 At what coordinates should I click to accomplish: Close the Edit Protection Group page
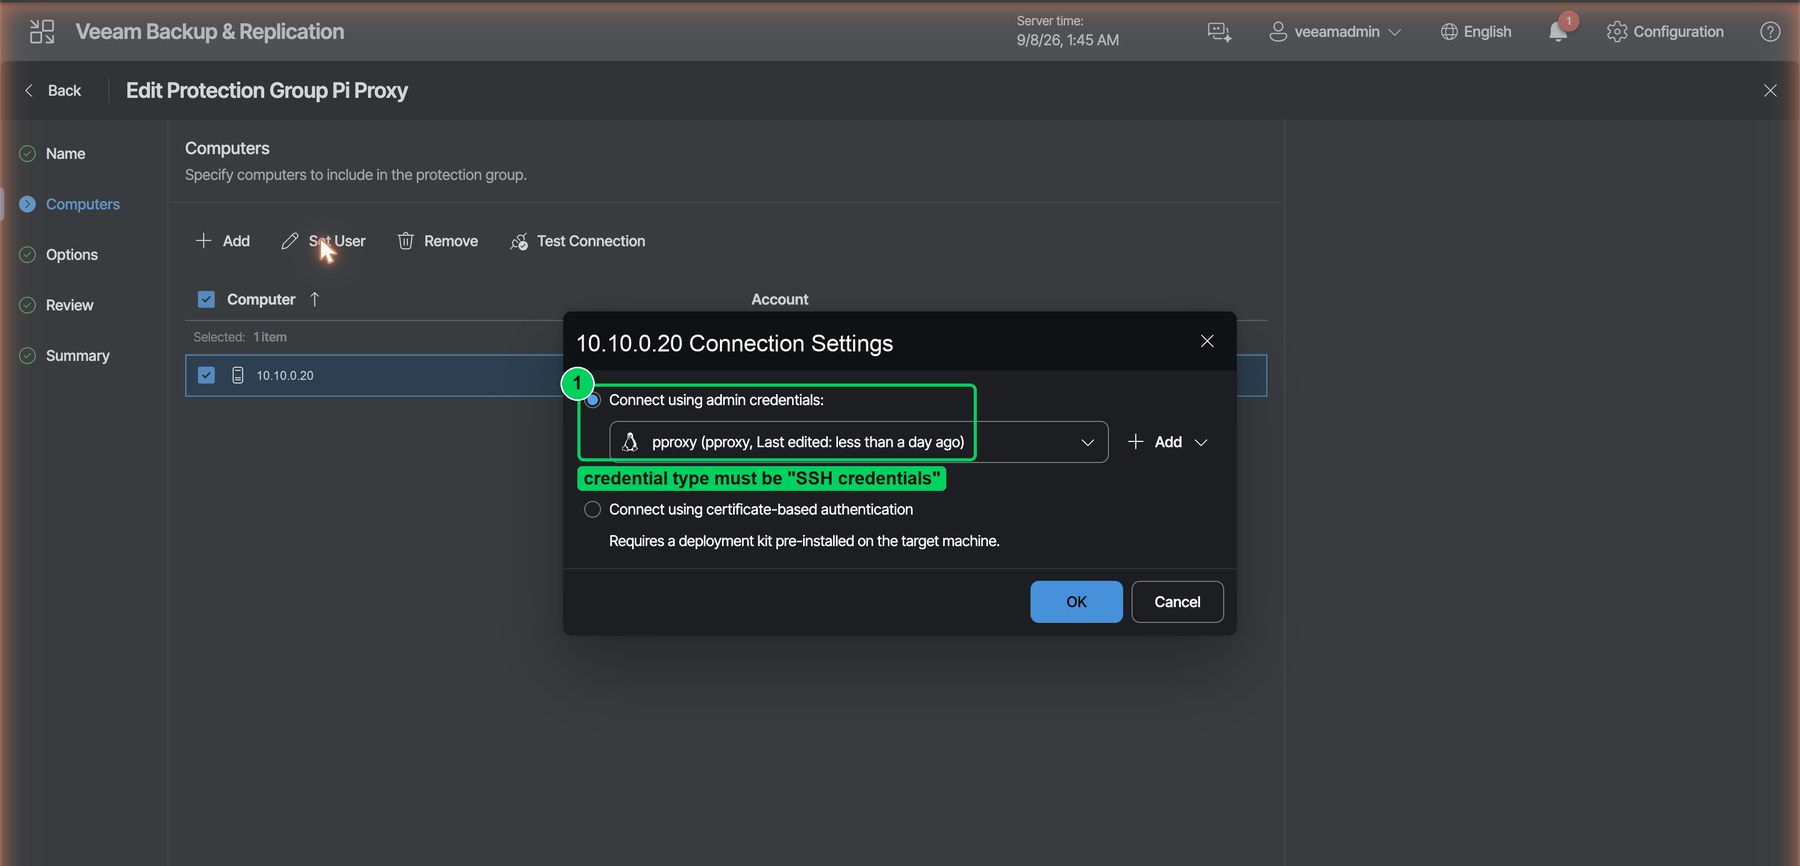click(1770, 90)
